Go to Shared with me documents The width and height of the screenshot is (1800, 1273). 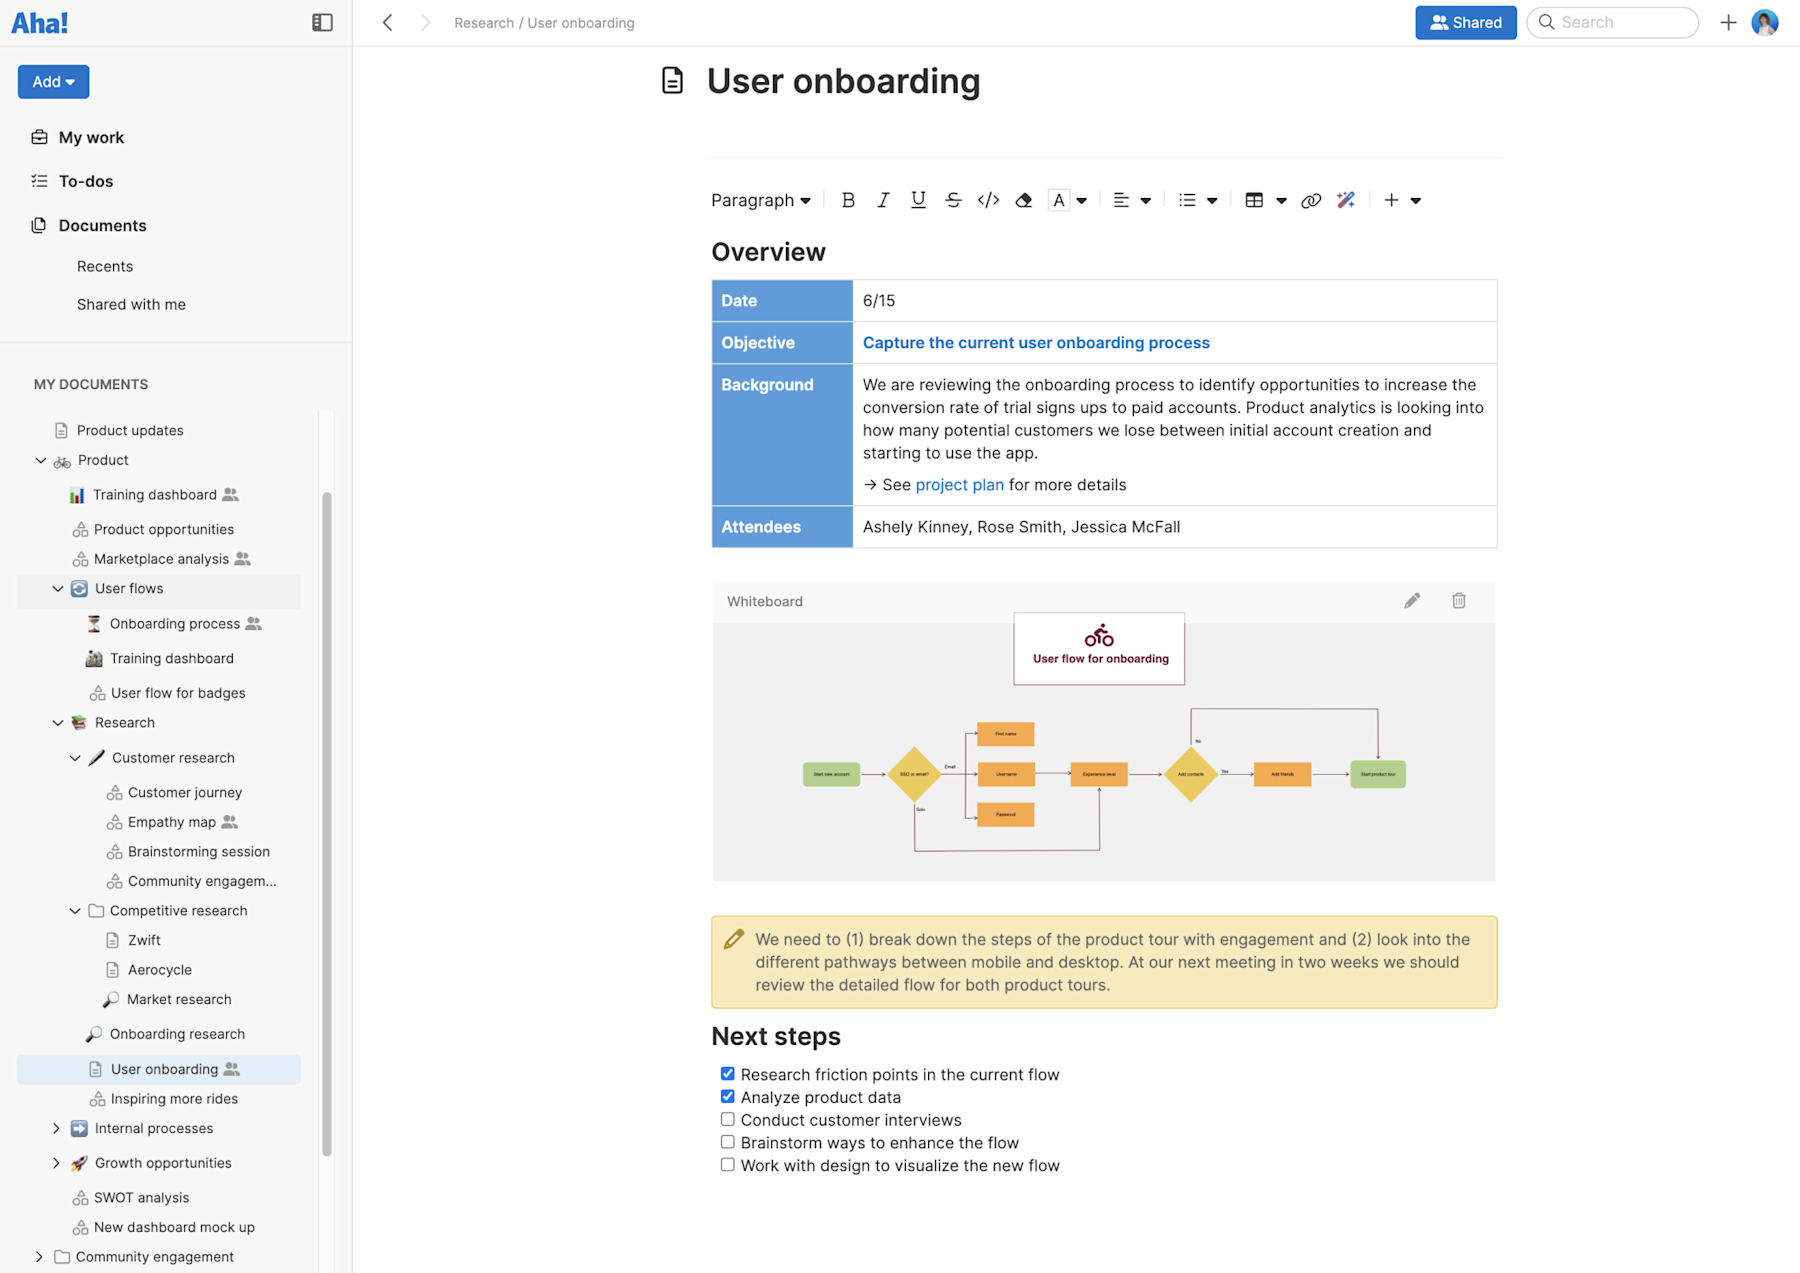coord(131,304)
